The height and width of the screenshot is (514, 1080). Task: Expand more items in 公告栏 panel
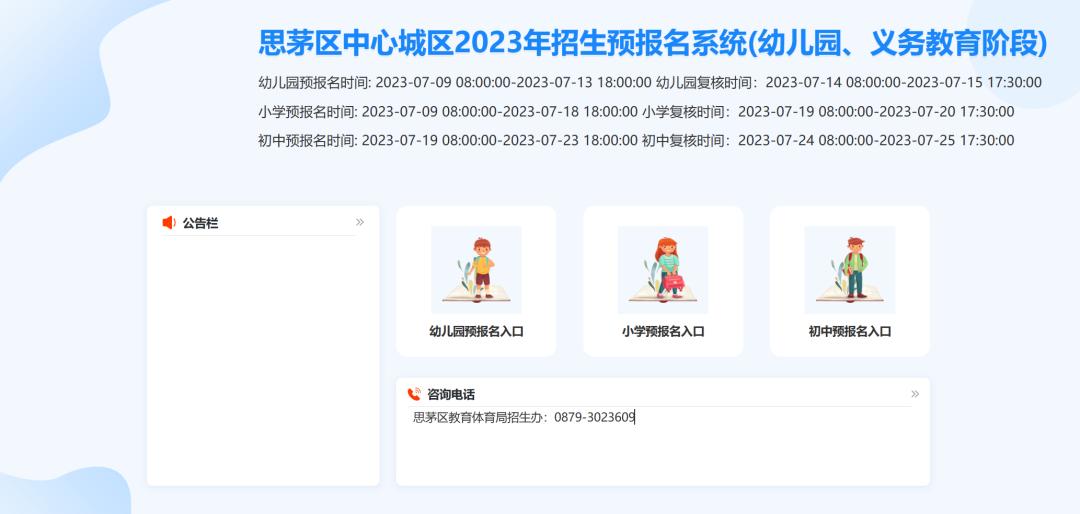[360, 222]
